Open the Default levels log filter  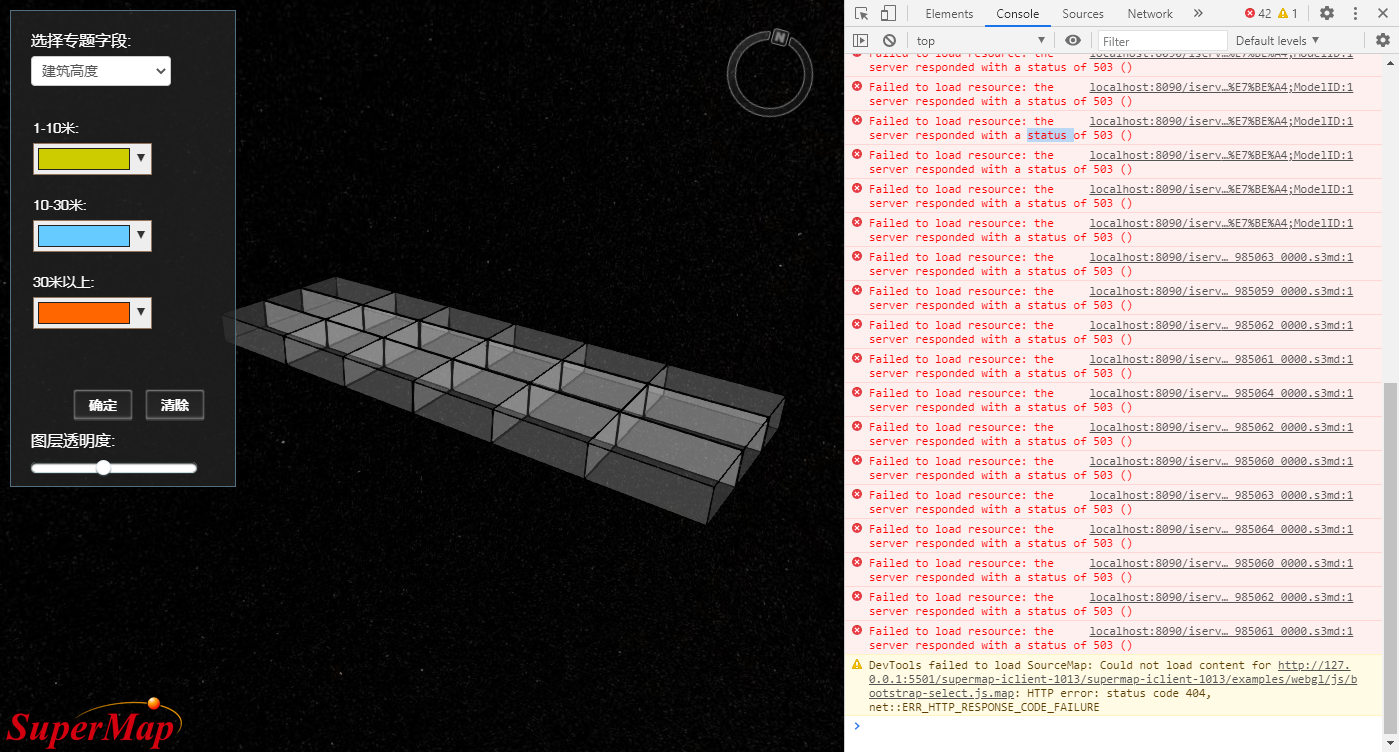(1277, 40)
